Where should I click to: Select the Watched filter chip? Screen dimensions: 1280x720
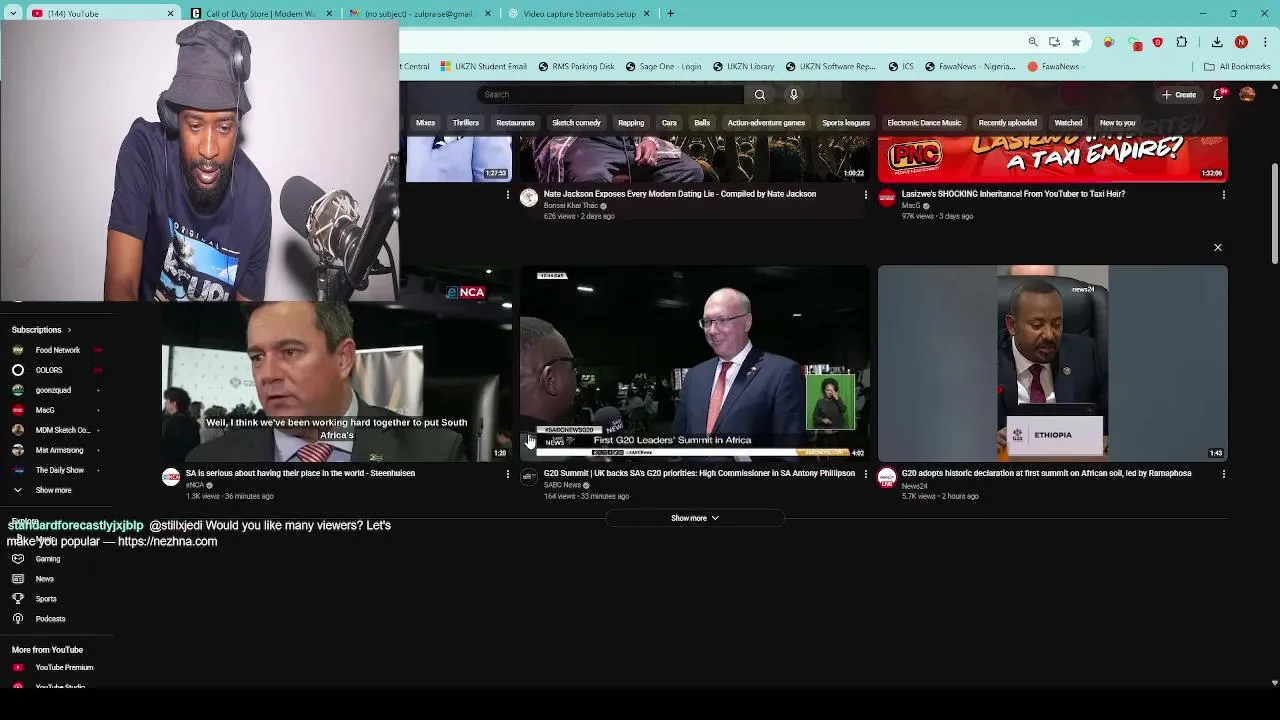pos(1068,123)
